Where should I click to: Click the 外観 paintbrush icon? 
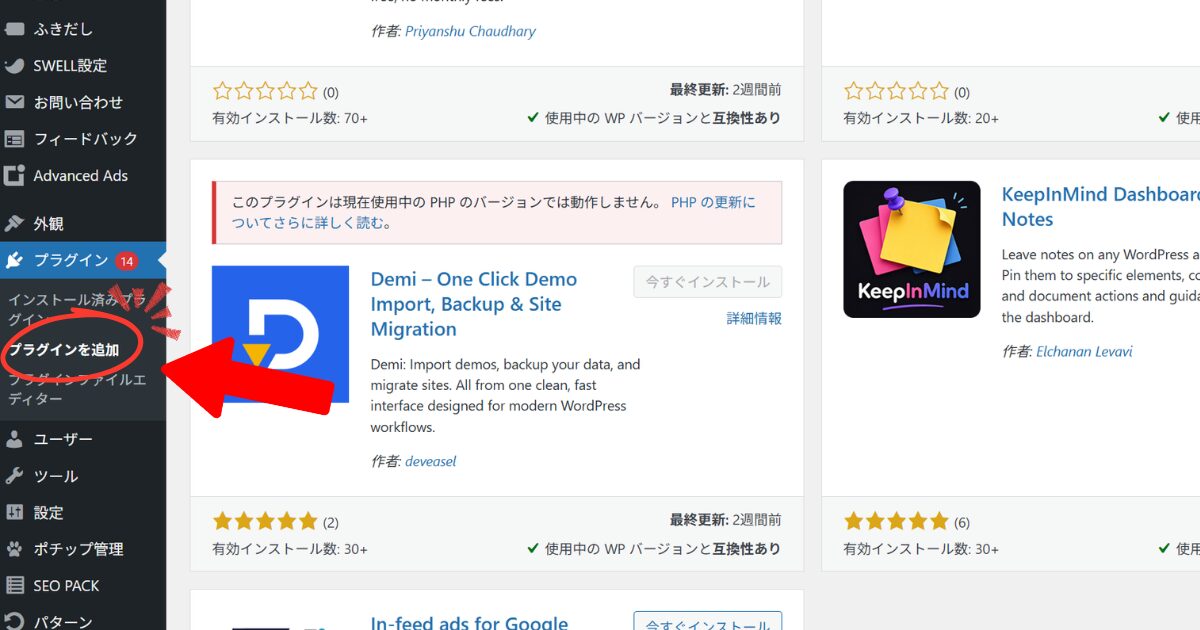(14, 224)
